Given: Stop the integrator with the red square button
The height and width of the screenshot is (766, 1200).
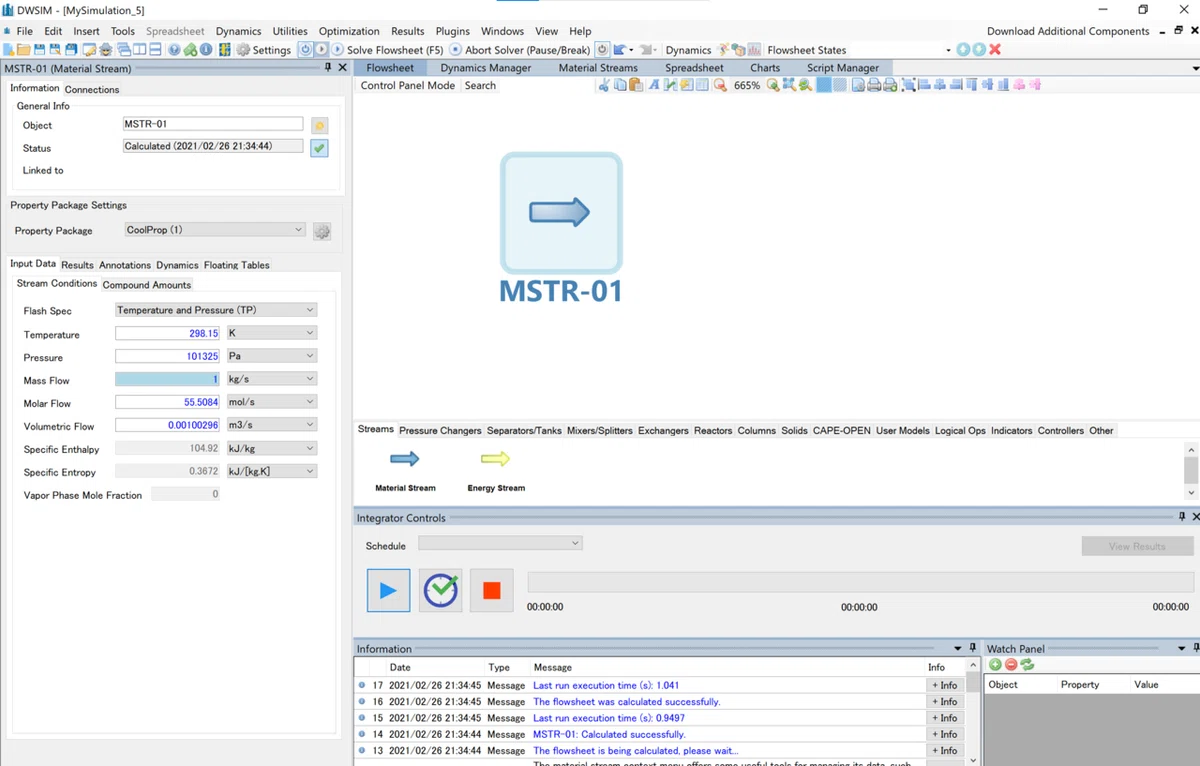Looking at the screenshot, I should point(491,590).
